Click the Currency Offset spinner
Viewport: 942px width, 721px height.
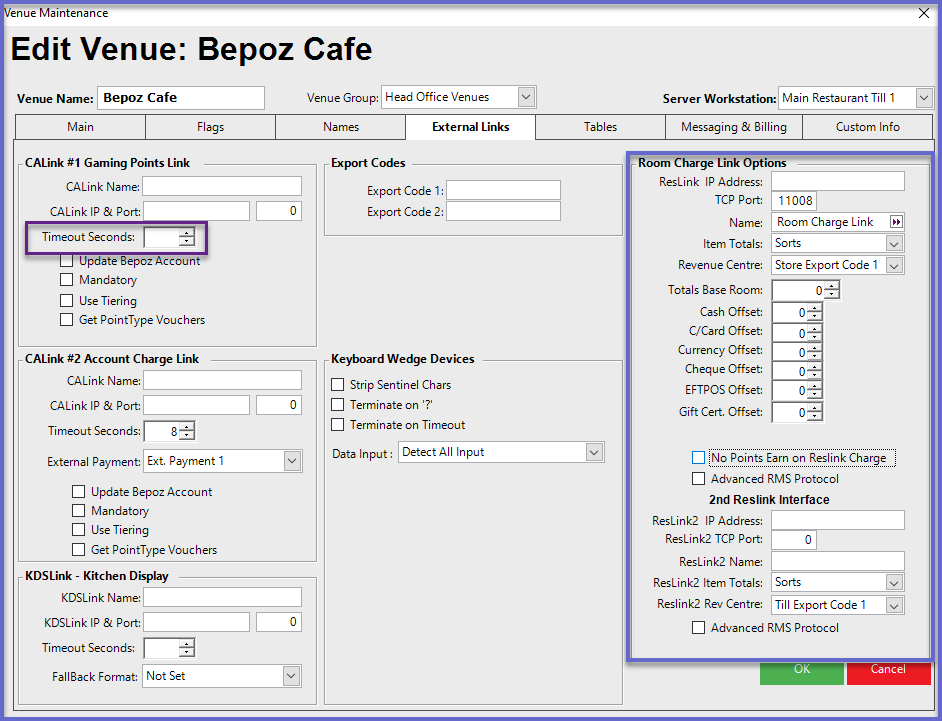pos(797,352)
